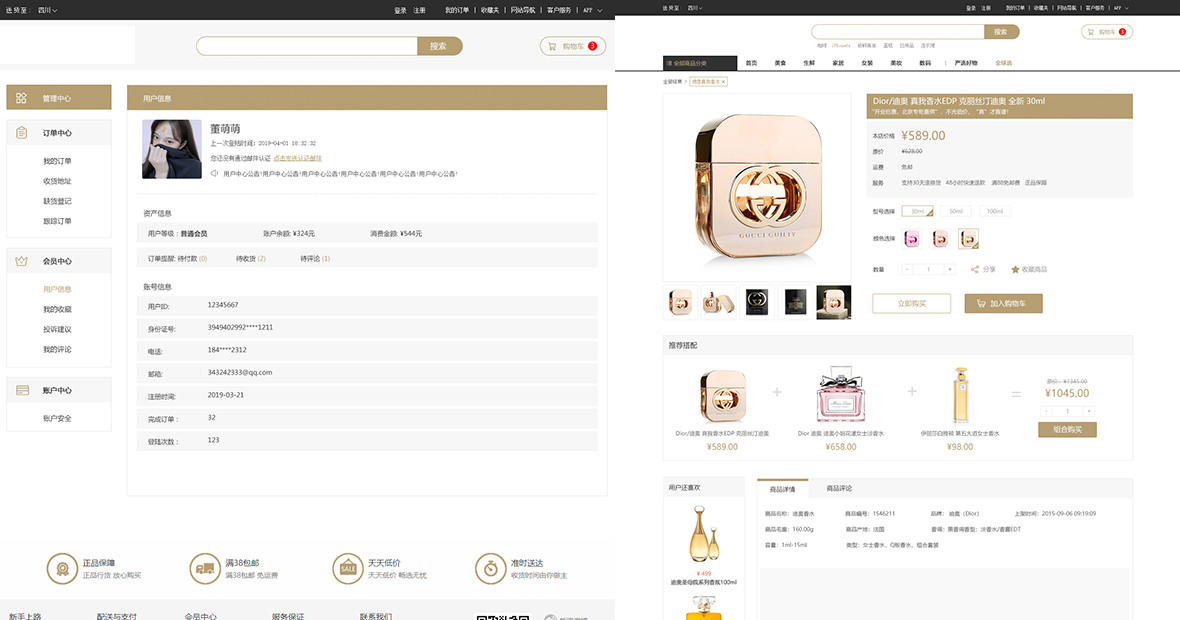Click the 搜索 button on the product page
1180x620 pixels.
[1001, 32]
